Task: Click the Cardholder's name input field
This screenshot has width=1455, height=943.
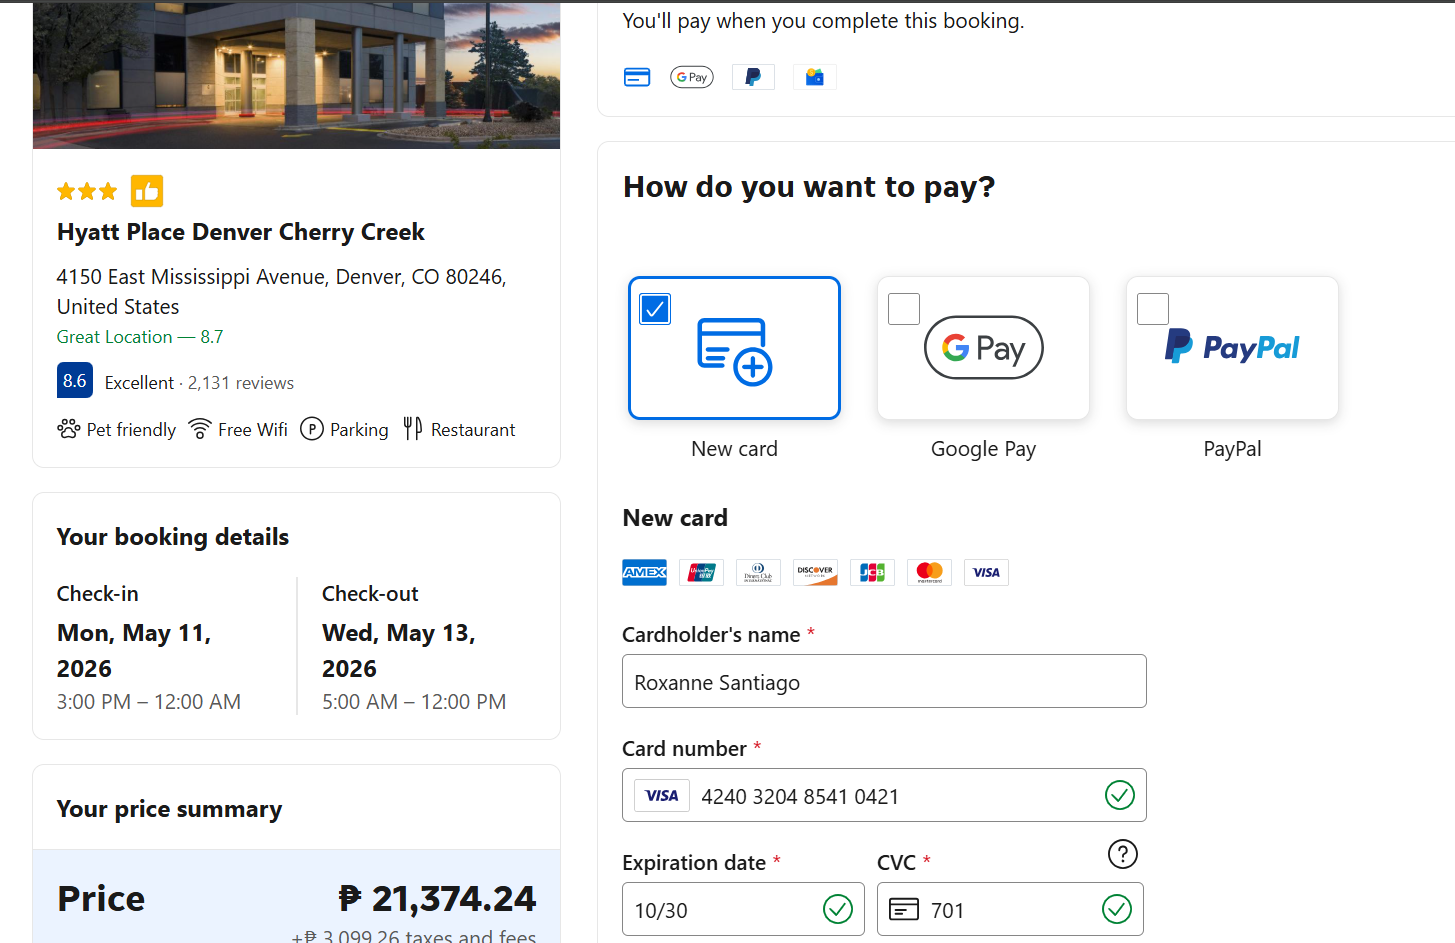Action: (884, 681)
